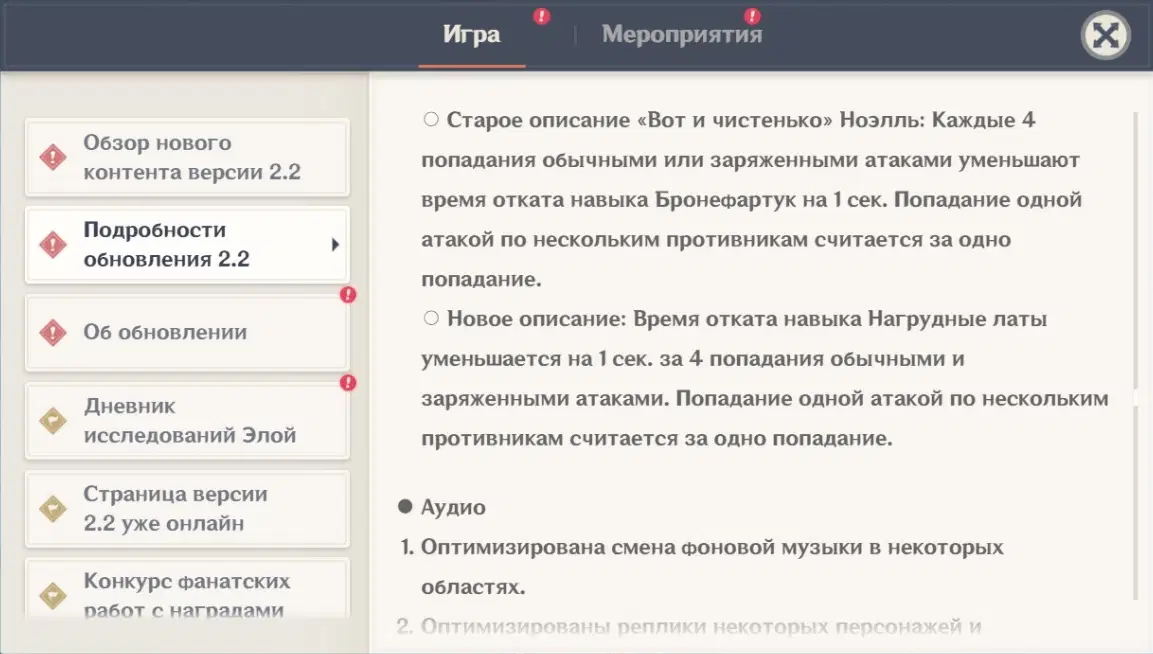Click the notice text vertical scrollbar

(1135, 250)
